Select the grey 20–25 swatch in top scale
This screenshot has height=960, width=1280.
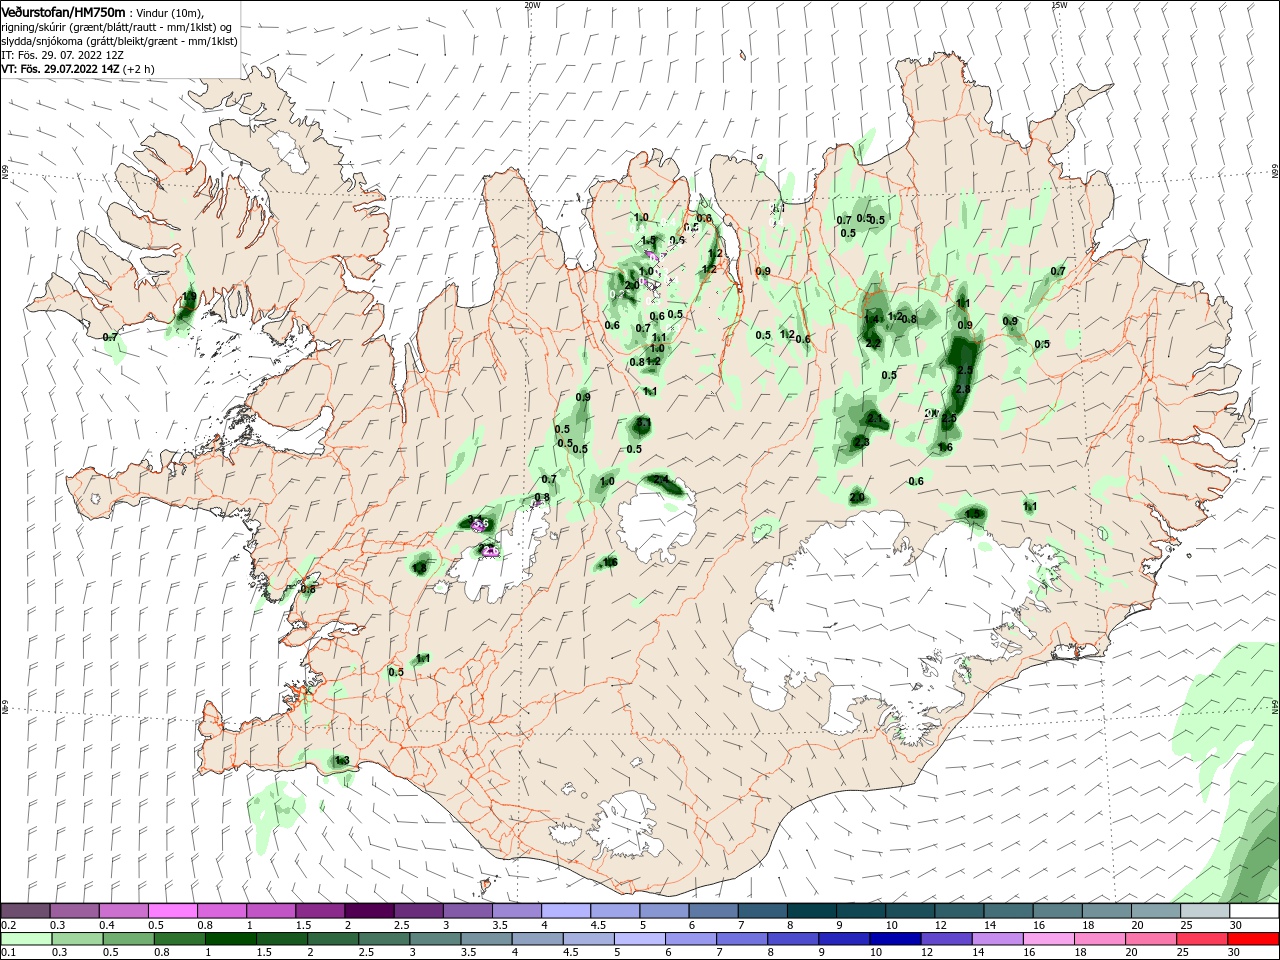coord(1156,911)
